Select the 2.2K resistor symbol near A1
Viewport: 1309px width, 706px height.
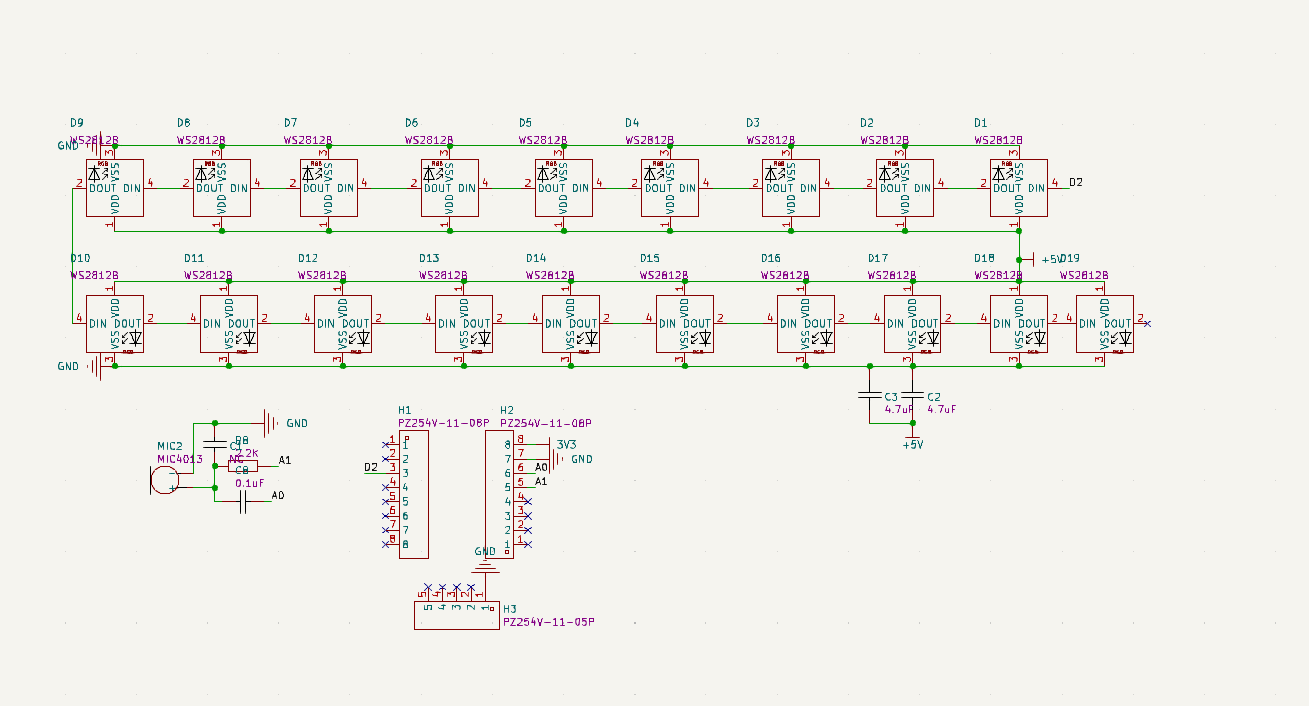(243, 465)
